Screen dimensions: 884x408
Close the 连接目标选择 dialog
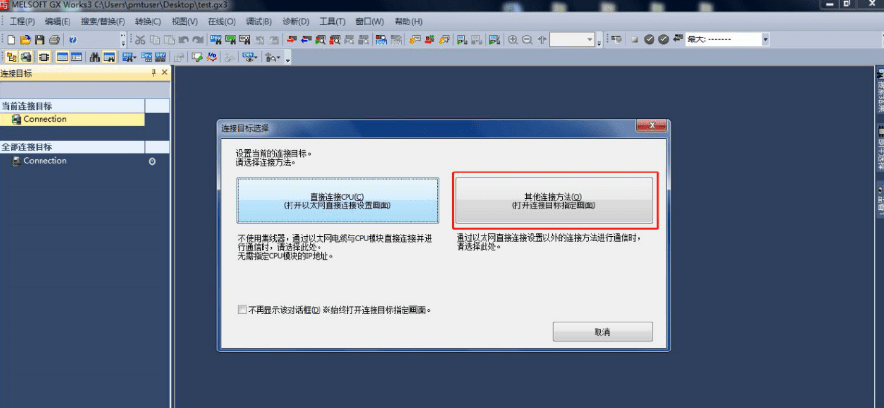coord(652,125)
